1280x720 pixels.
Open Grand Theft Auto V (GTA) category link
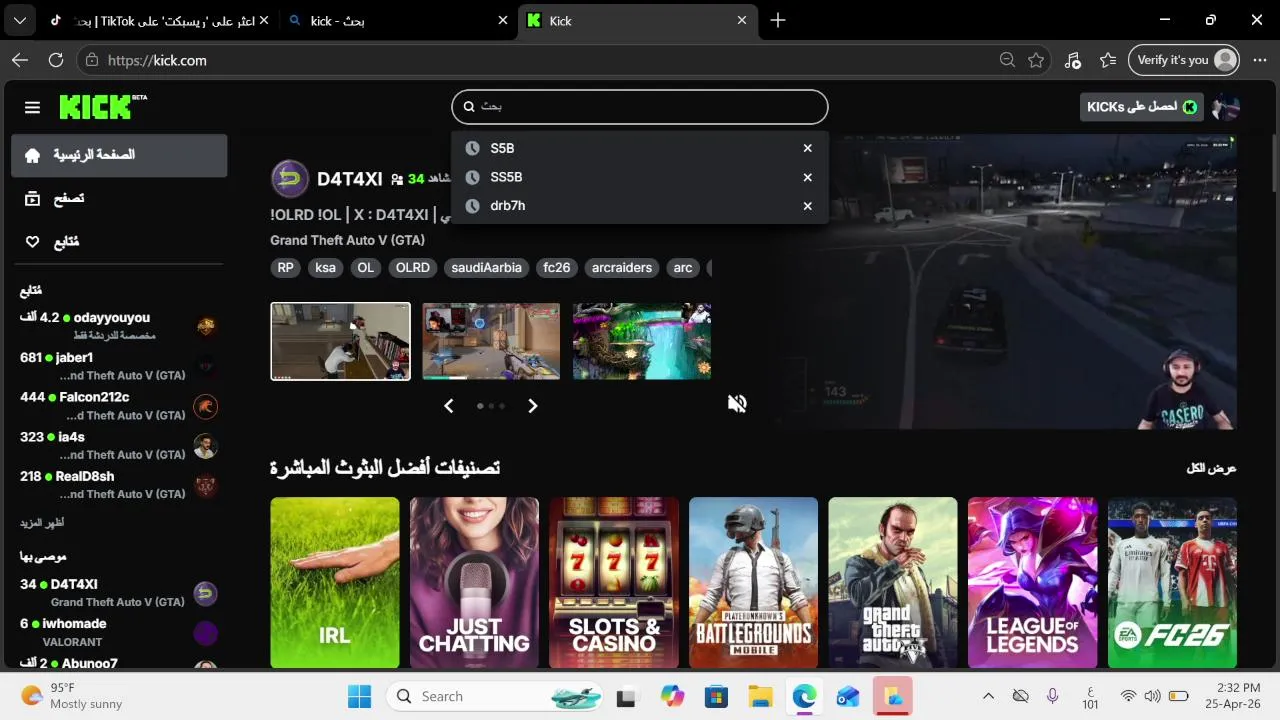[x=347, y=240]
